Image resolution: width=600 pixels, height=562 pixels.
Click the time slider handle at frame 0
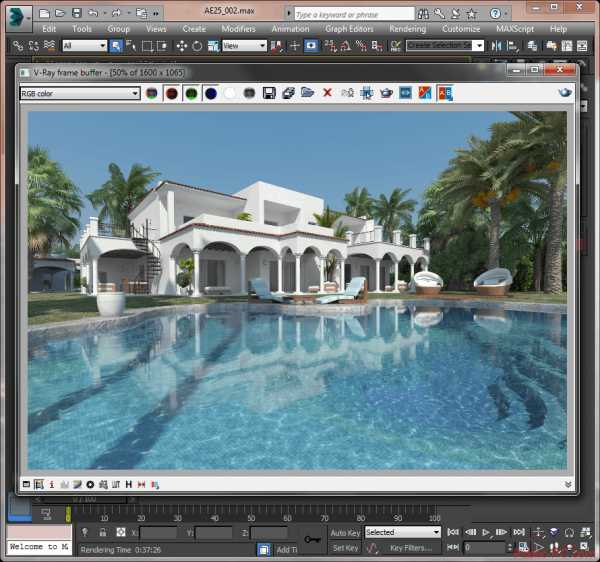pos(68,514)
